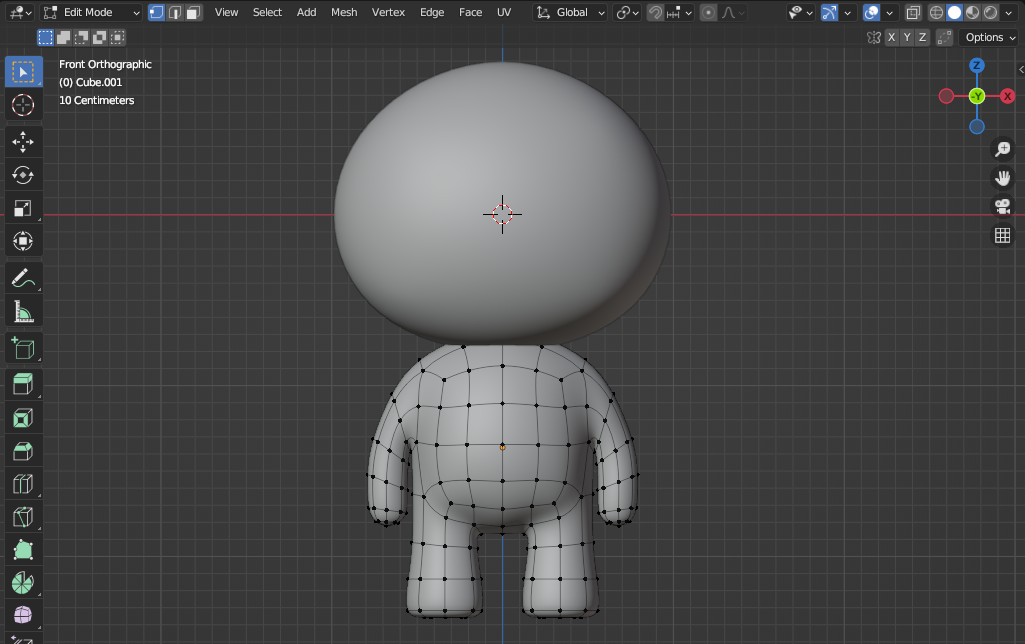This screenshot has height=644, width=1025.
Task: Enable X axis mirror
Action: tap(891, 37)
